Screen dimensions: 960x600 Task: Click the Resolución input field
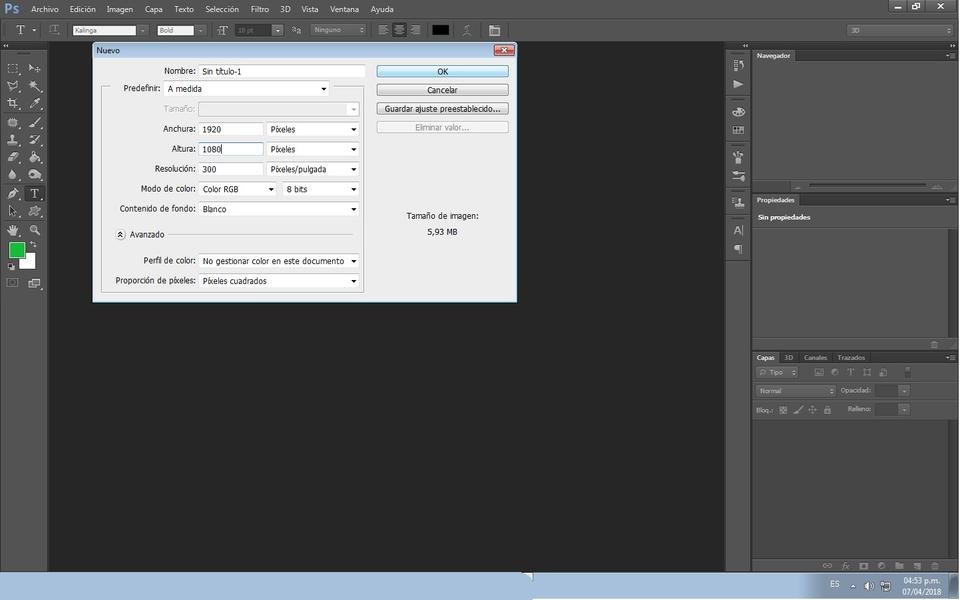[x=231, y=169]
